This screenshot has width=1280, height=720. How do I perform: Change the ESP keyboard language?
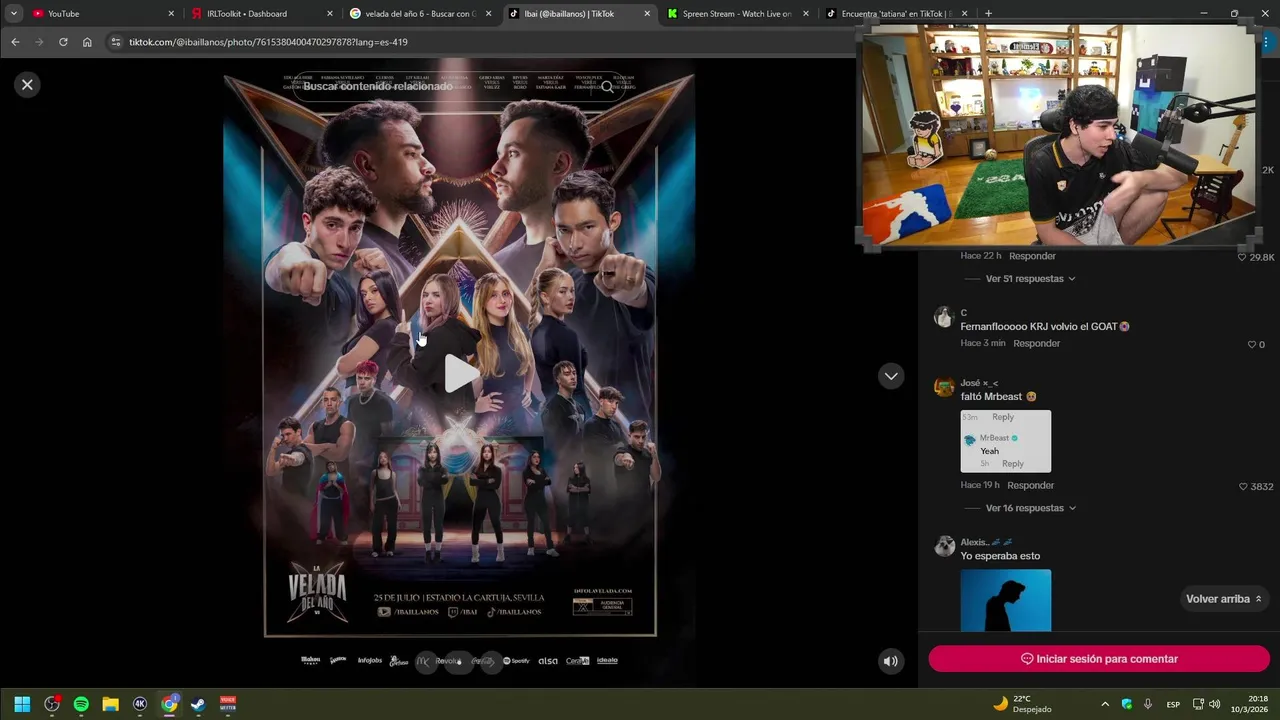pyautogui.click(x=1173, y=704)
